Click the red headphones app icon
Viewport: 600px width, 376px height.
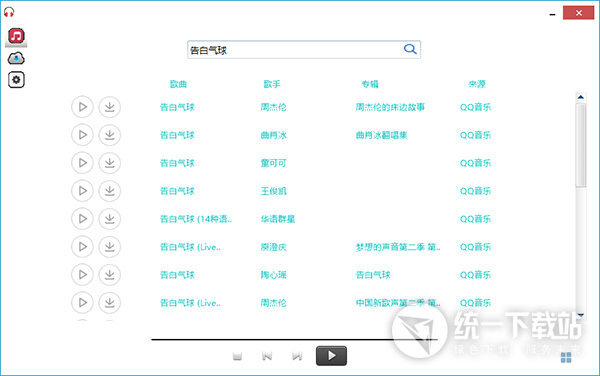coord(9,12)
